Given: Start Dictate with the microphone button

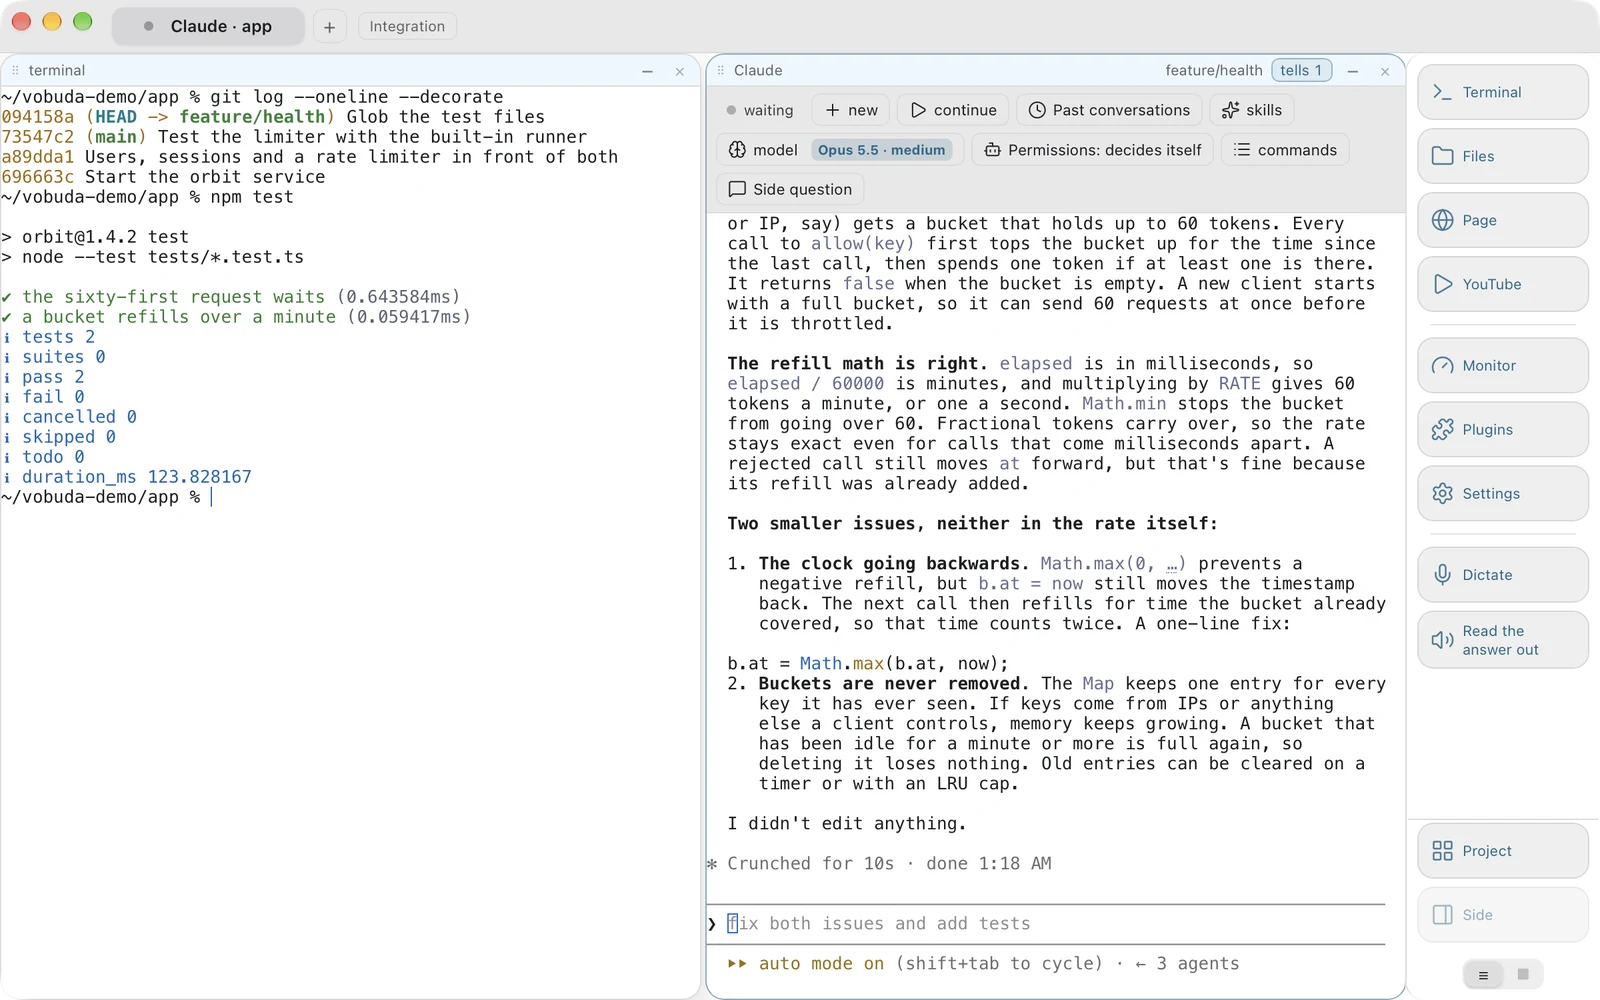Looking at the screenshot, I should point(1502,575).
